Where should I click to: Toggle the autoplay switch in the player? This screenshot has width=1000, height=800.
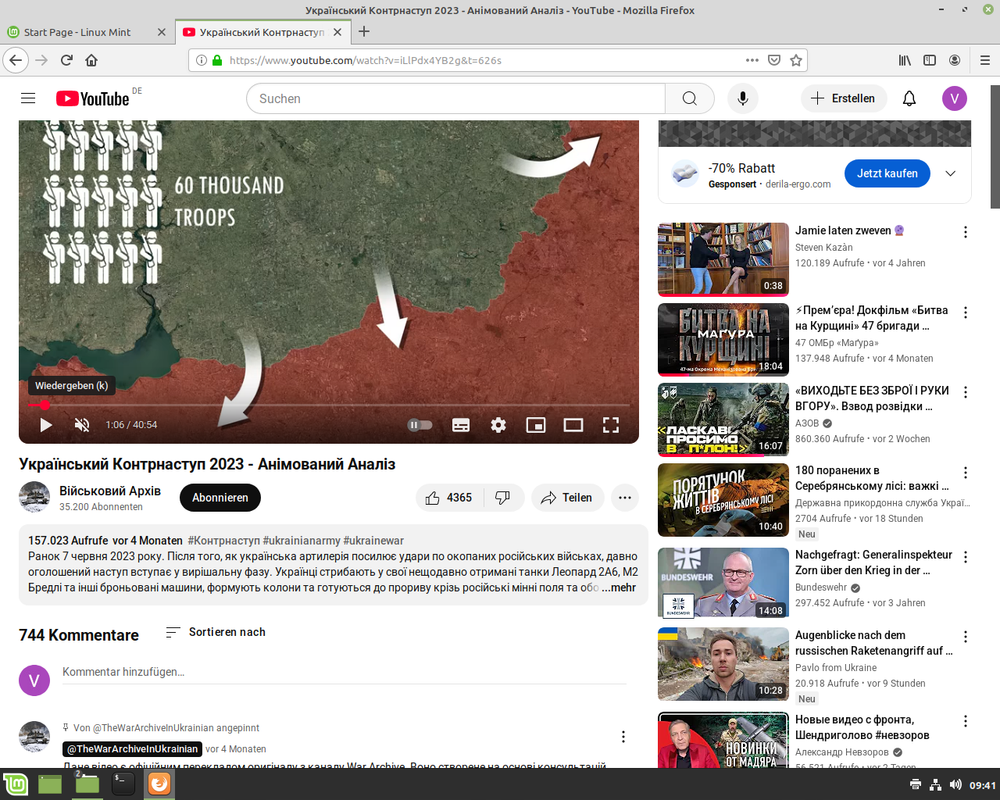coord(420,425)
